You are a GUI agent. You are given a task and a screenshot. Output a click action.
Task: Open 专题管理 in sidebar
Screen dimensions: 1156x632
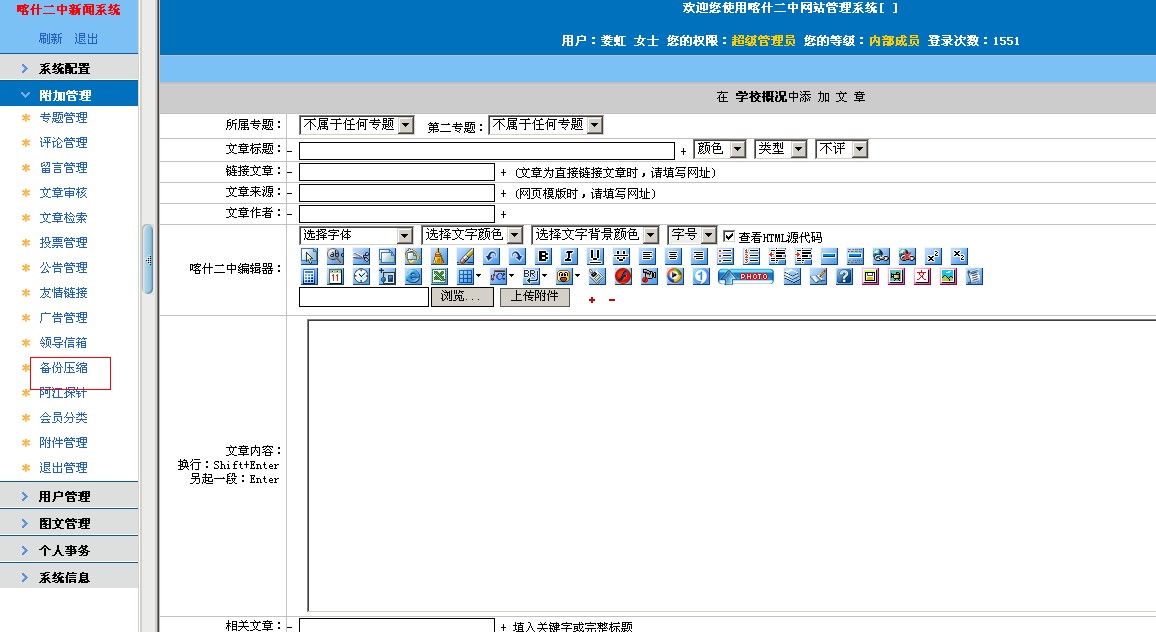(63, 117)
